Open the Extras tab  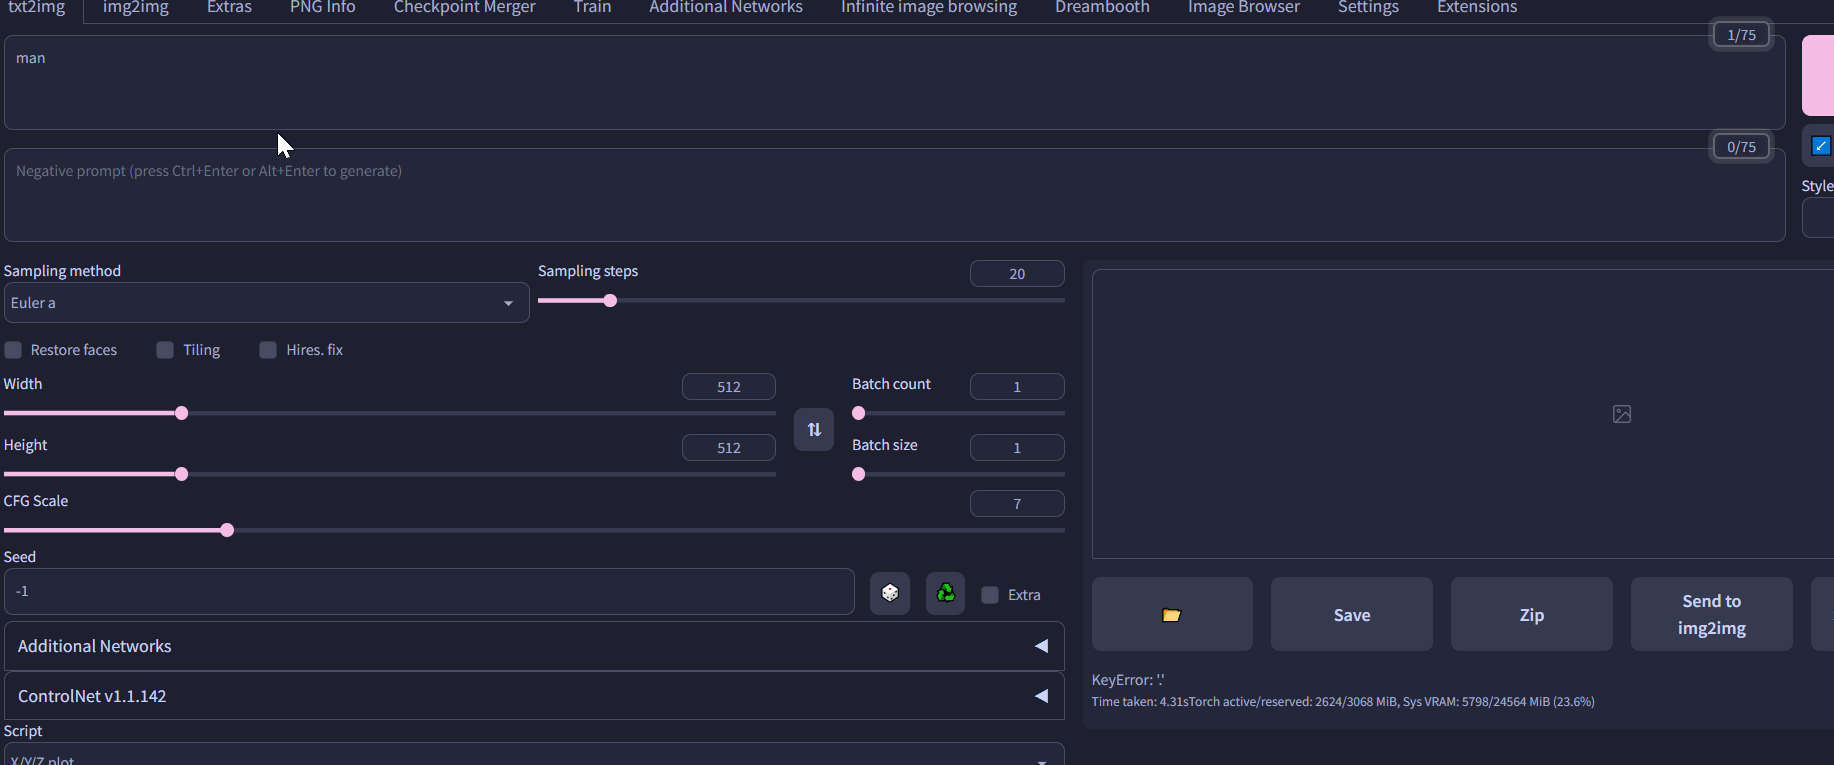[x=229, y=8]
